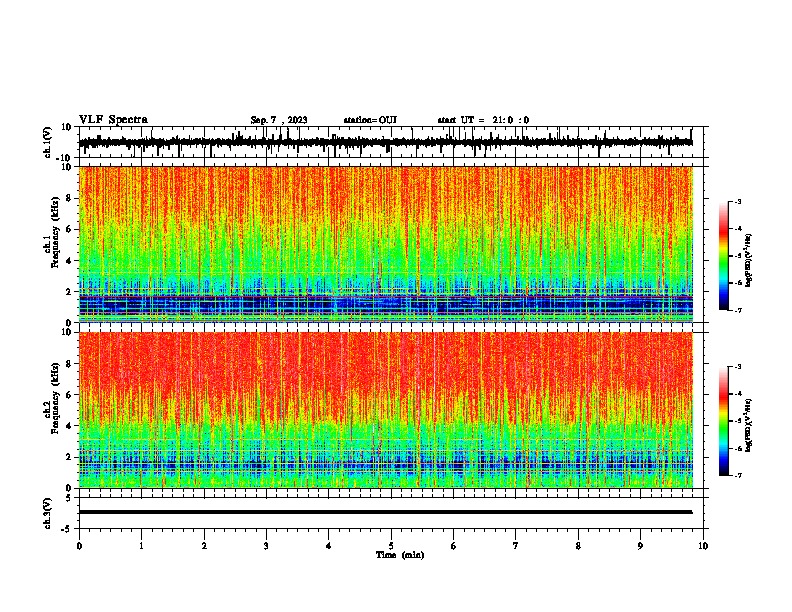This screenshot has height=612, width=792.
Task: Select the "start UT = 21:0 :0" text
Action: [x=483, y=120]
